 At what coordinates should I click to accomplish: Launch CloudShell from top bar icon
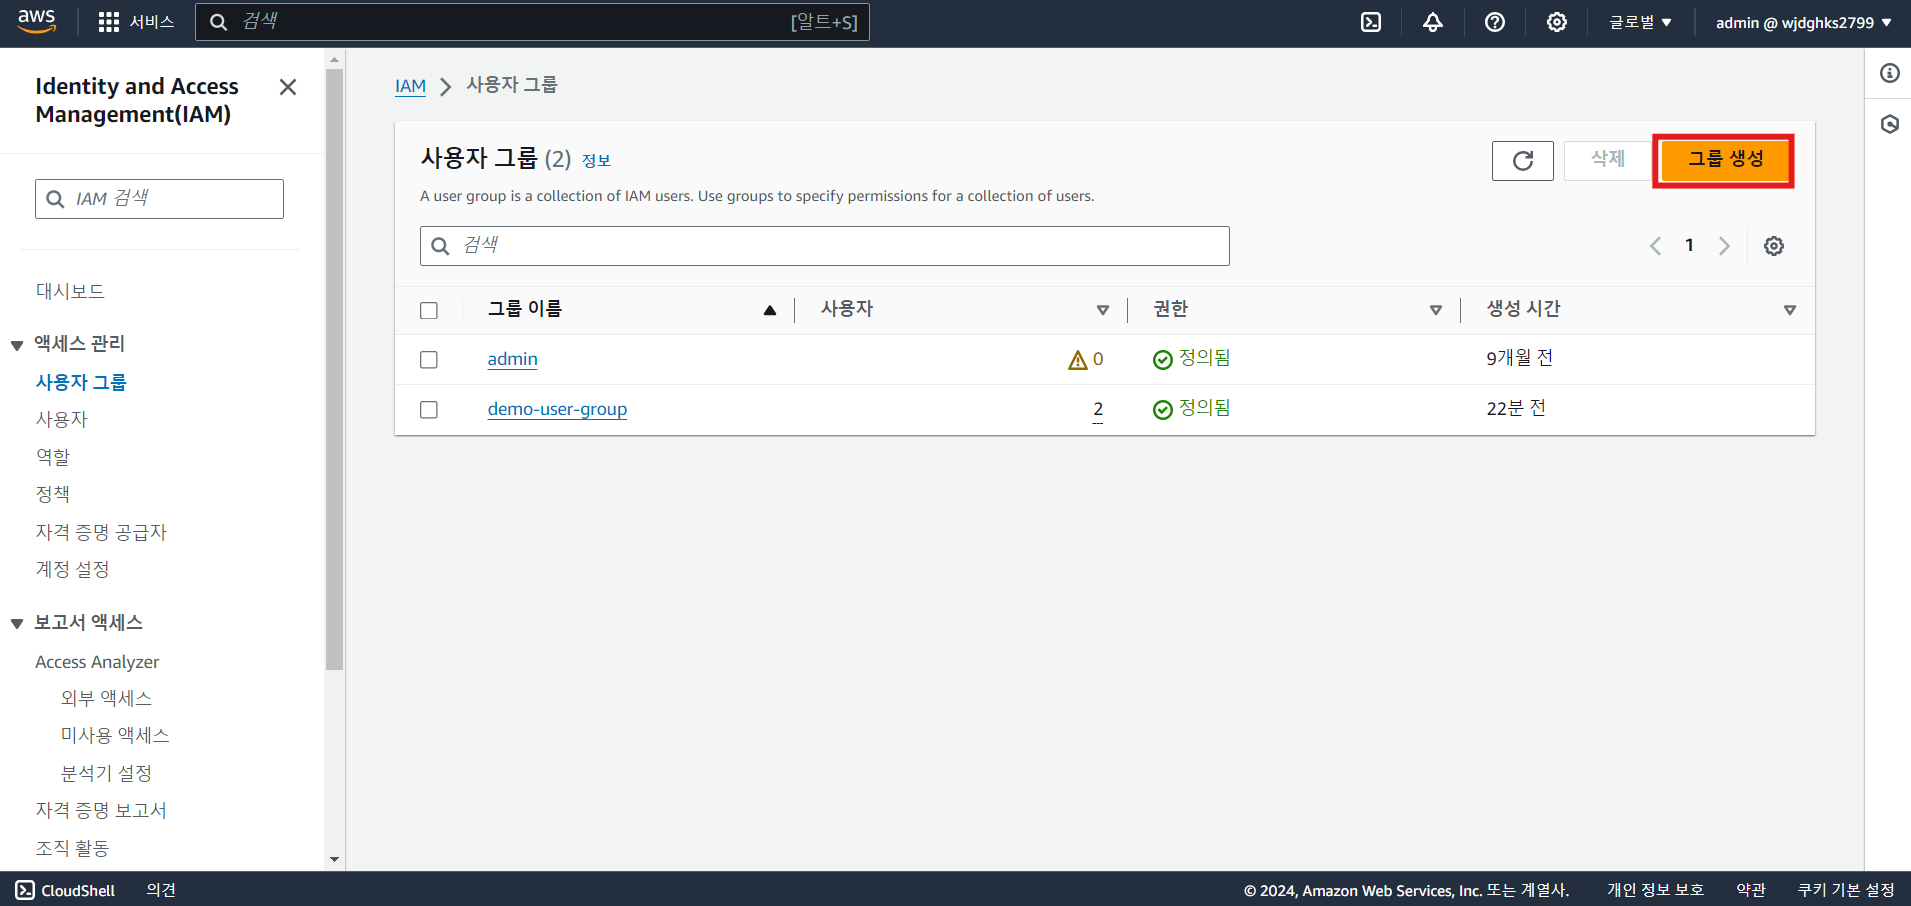tap(1371, 22)
